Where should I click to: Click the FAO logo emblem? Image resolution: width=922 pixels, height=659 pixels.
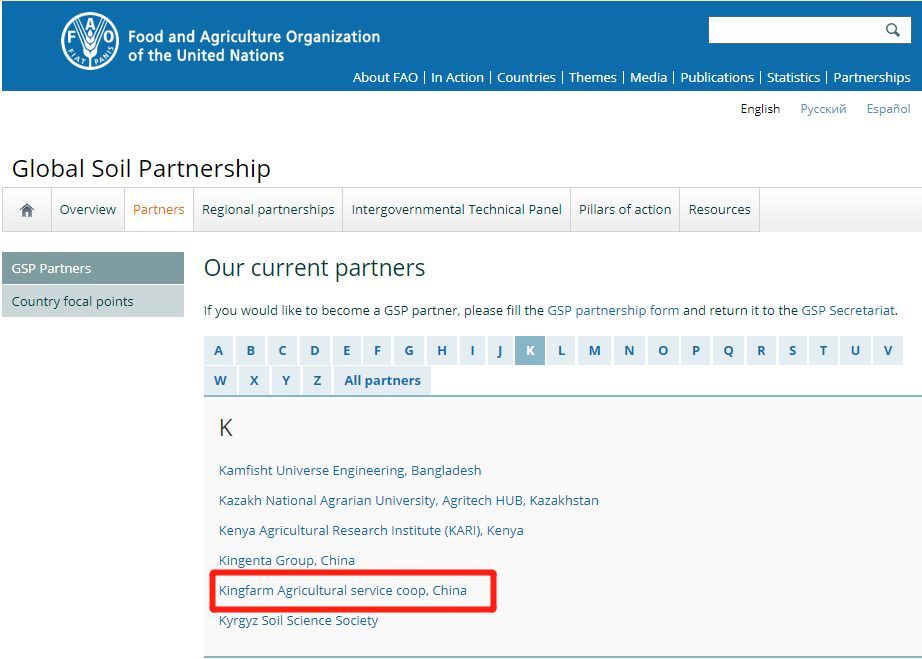coord(90,41)
